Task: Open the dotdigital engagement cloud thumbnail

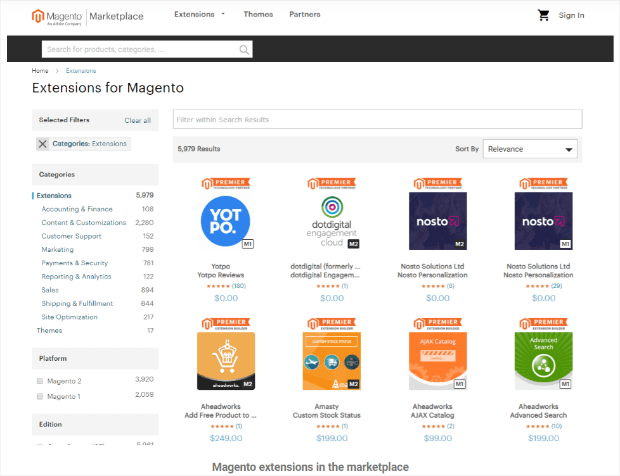Action: coord(332,221)
